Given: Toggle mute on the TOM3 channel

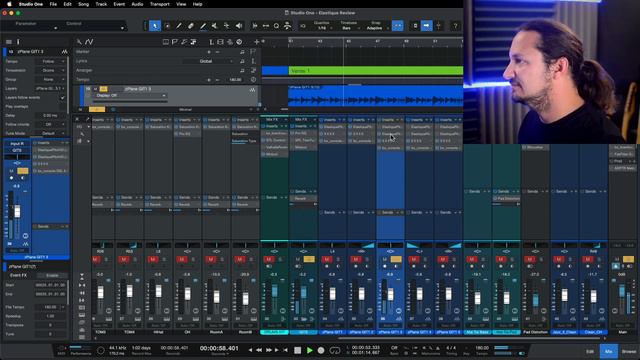Looking at the screenshot, I should click(95, 259).
